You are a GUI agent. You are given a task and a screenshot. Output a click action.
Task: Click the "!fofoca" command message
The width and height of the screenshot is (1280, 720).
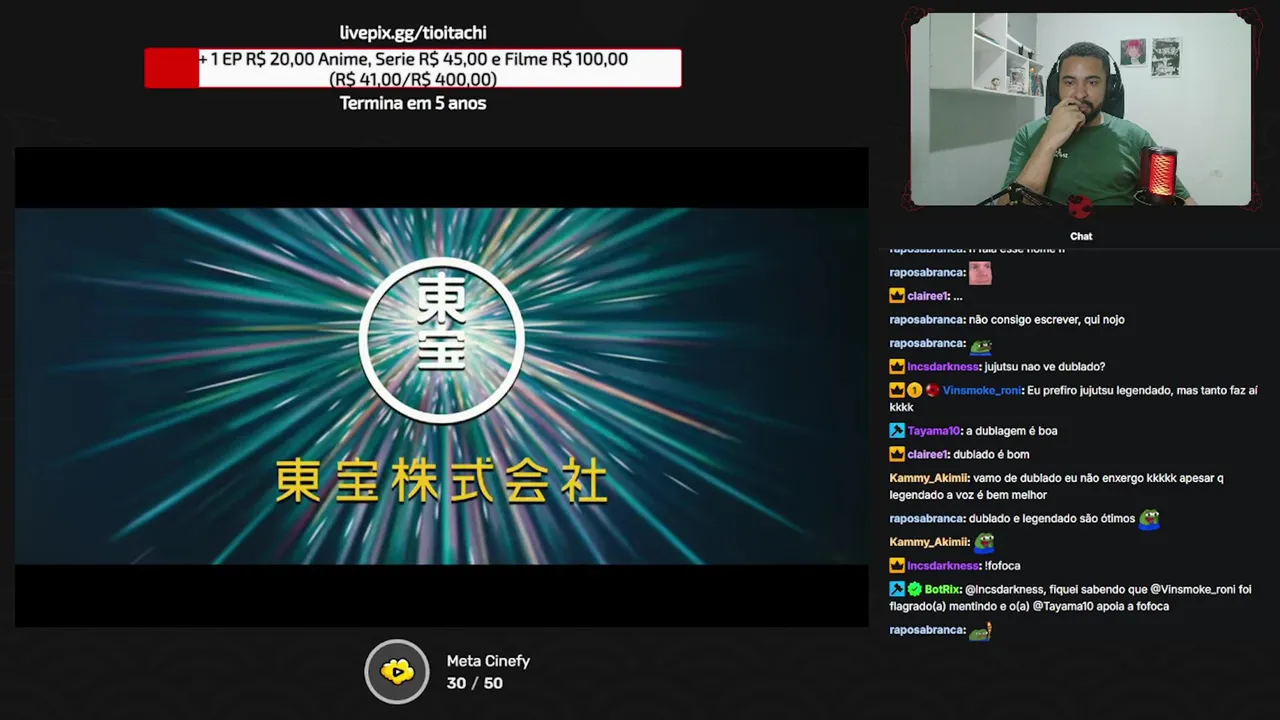(x=1002, y=566)
